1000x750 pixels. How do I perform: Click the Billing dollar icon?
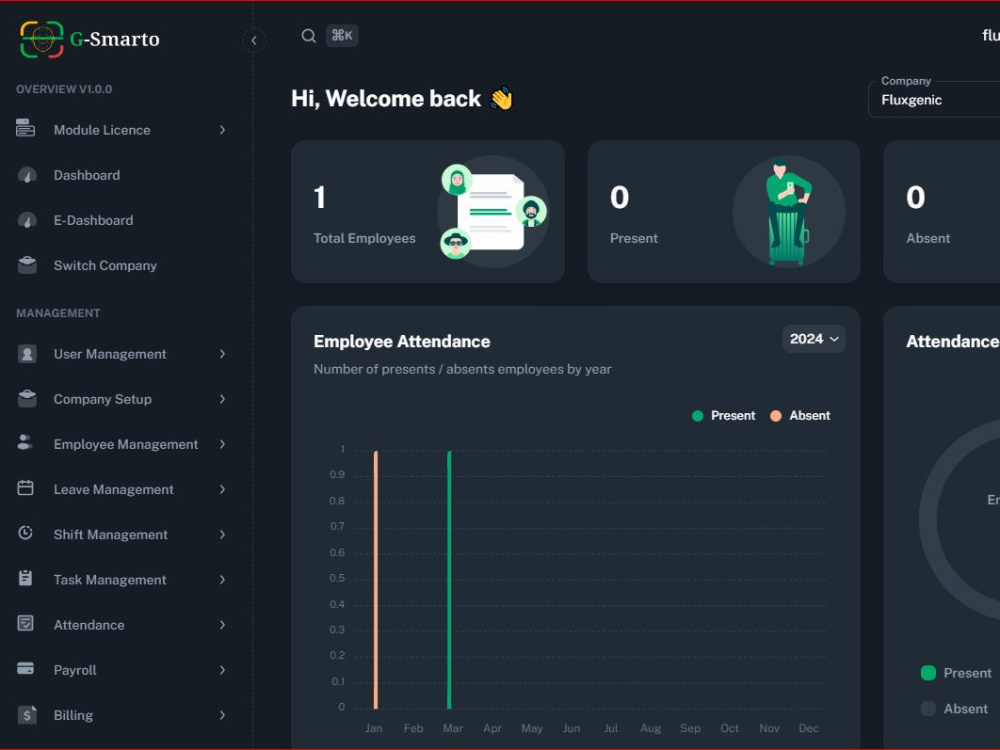(x=27, y=715)
